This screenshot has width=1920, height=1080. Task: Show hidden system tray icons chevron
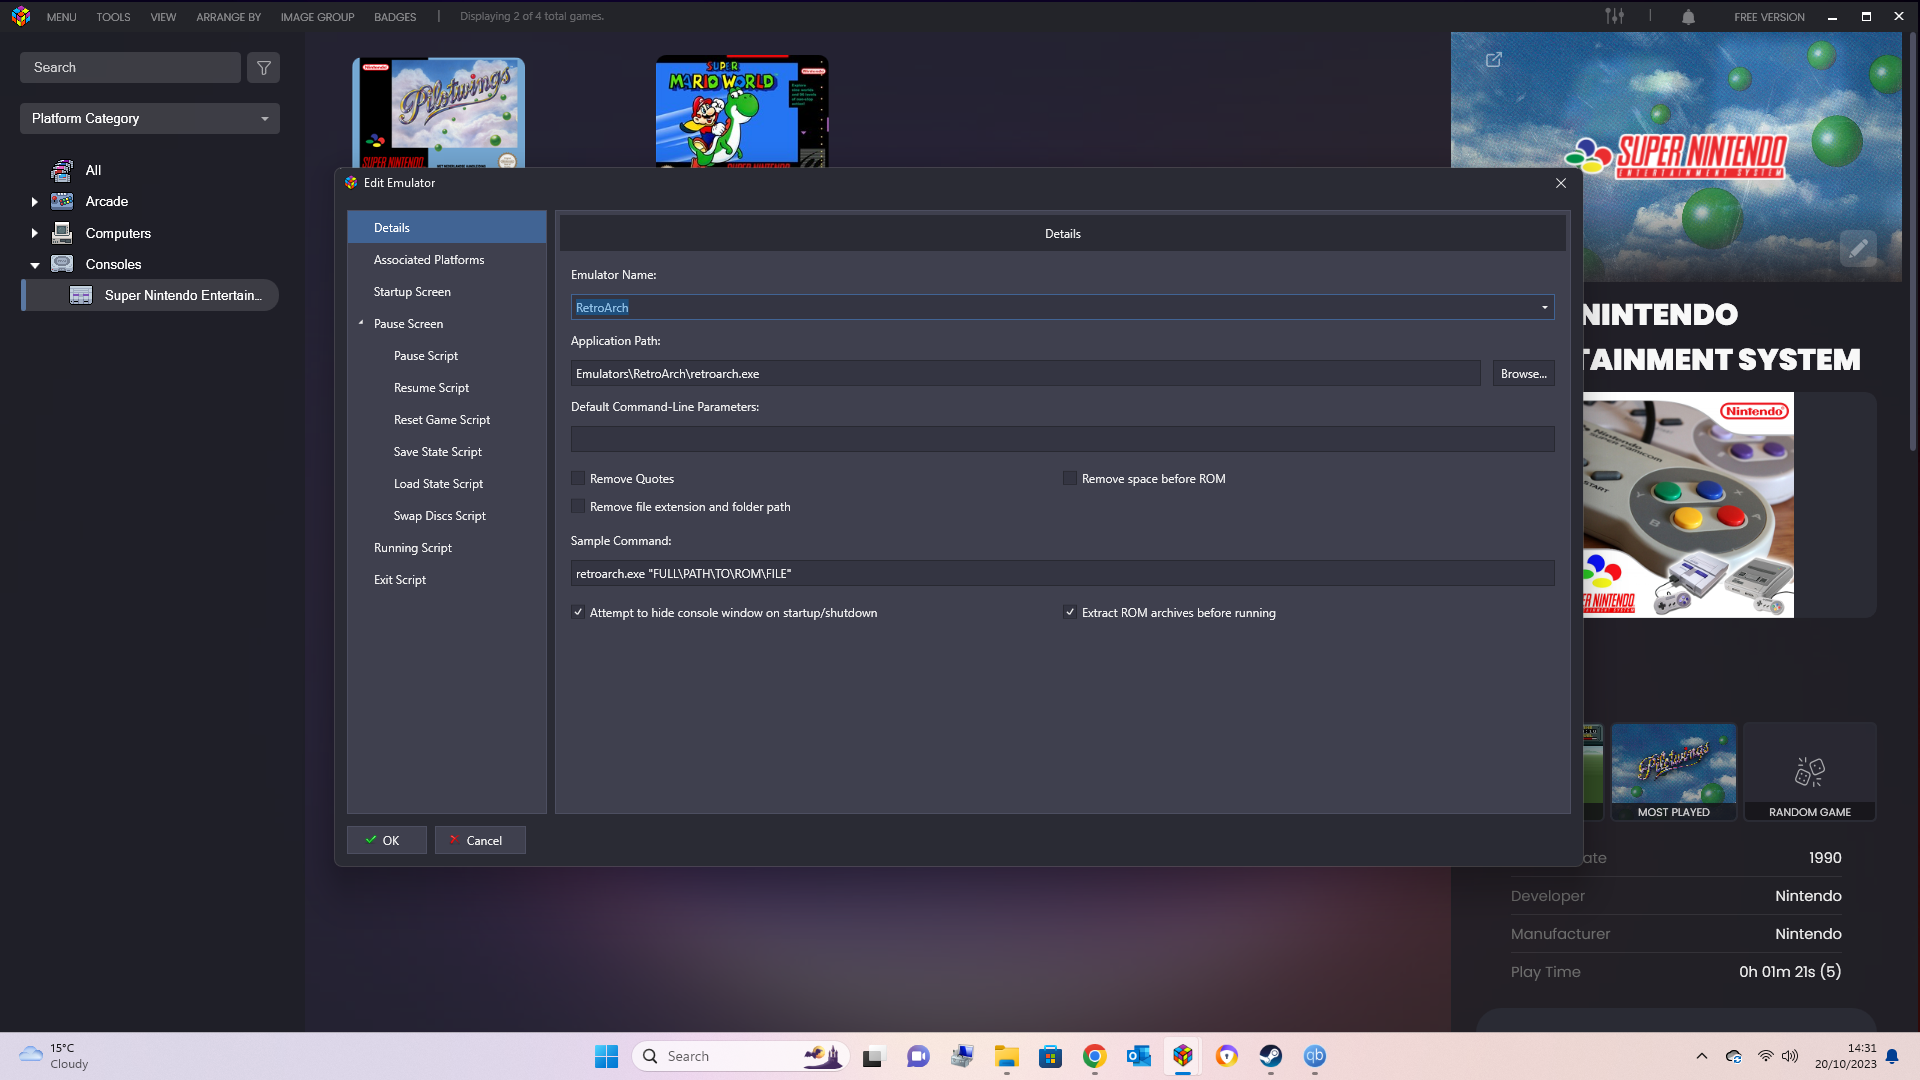click(x=1701, y=1056)
